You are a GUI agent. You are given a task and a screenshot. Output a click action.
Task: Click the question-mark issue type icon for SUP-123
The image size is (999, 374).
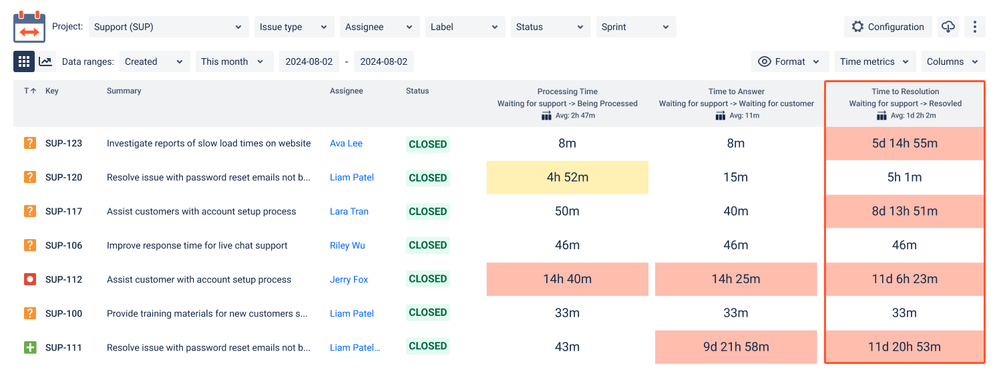pyautogui.click(x=29, y=143)
